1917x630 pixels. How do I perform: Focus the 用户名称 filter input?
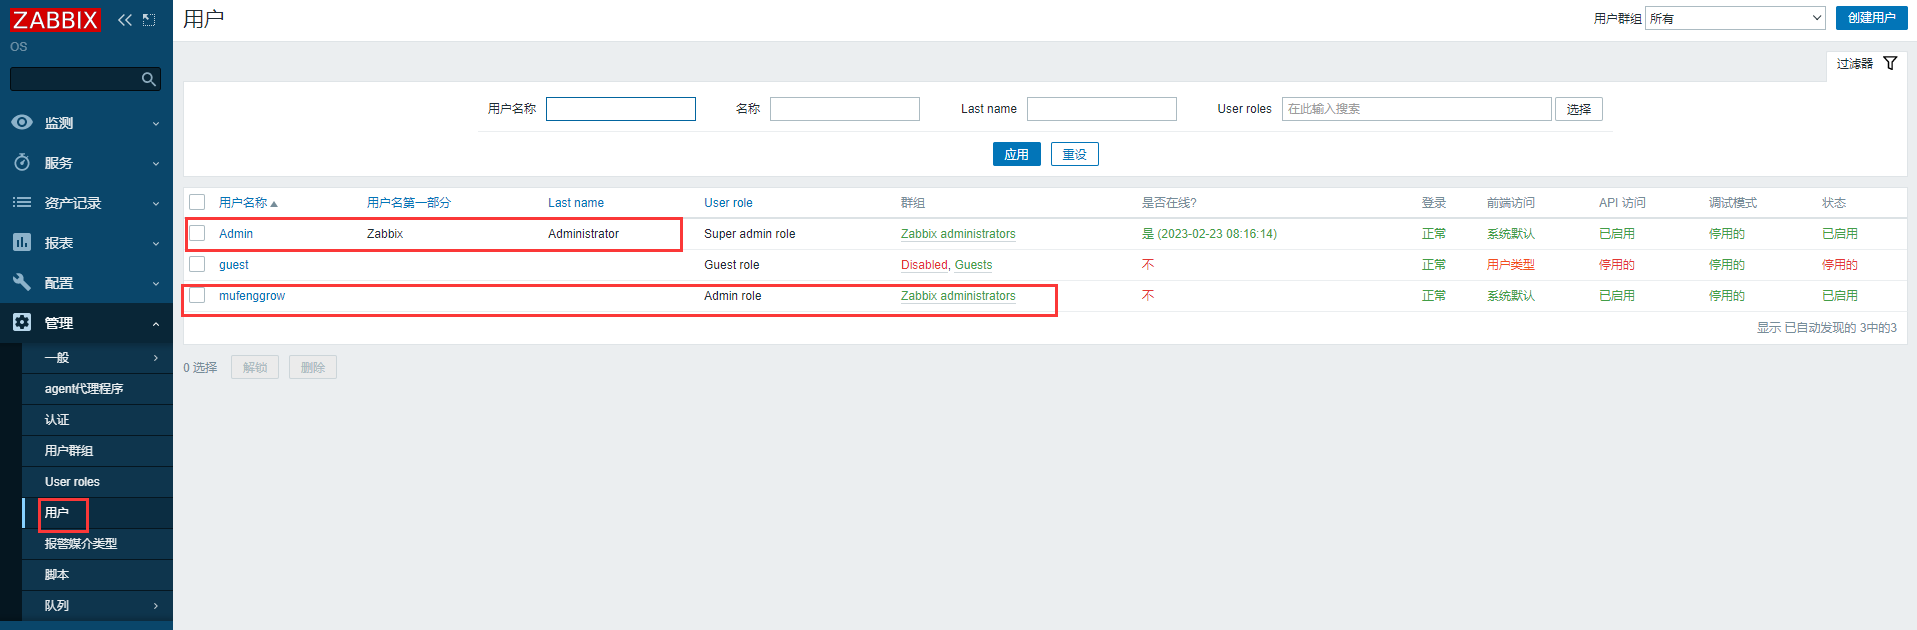pos(621,109)
